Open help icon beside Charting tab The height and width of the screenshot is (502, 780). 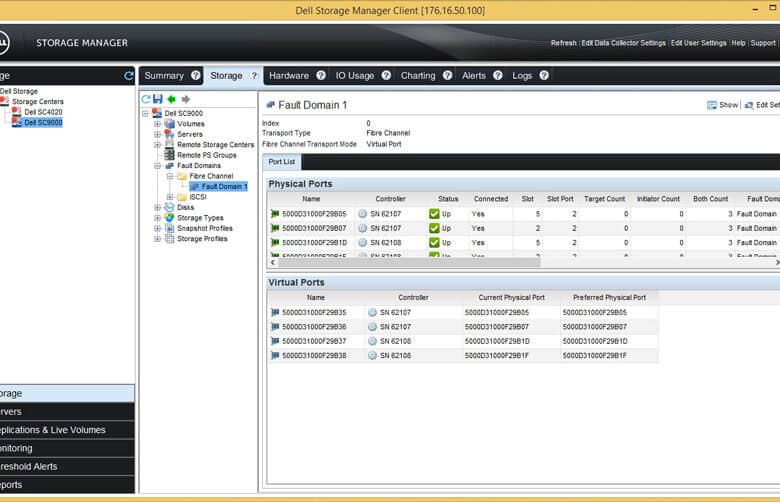point(448,75)
